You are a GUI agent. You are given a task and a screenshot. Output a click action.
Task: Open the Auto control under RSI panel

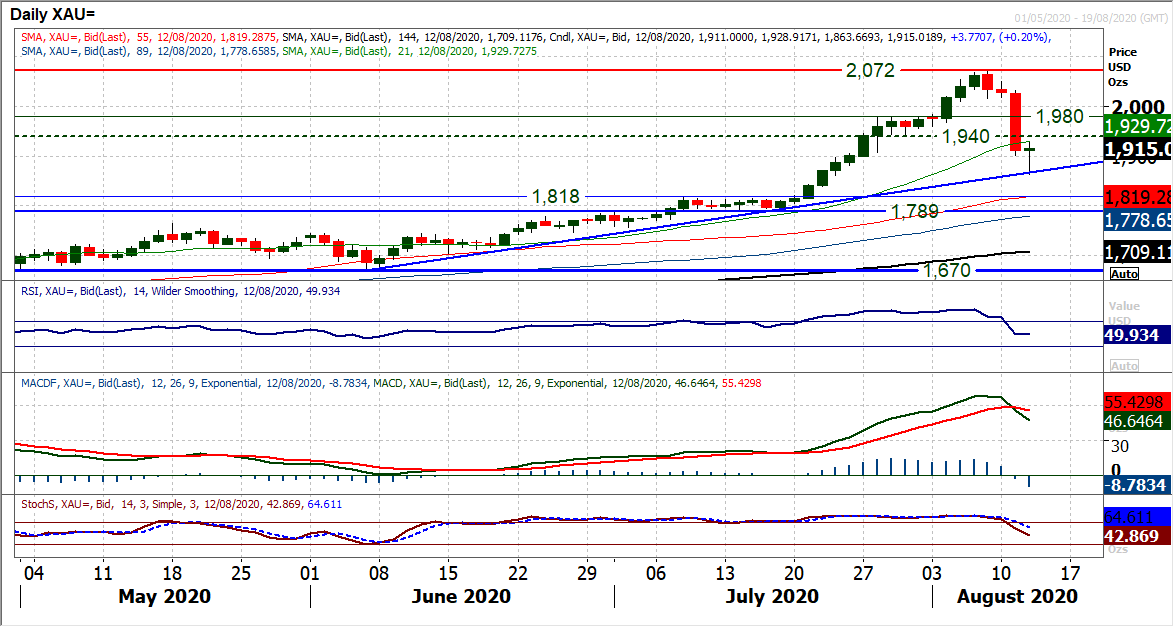tap(1125, 365)
